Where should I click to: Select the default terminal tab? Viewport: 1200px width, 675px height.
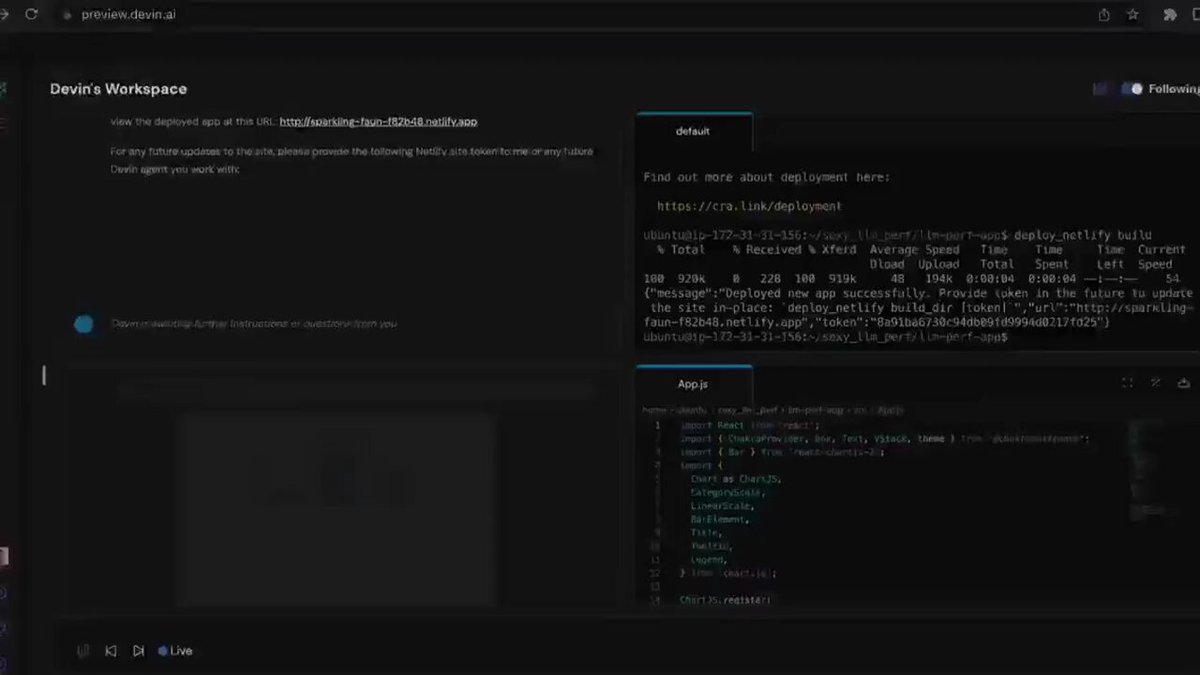point(693,131)
